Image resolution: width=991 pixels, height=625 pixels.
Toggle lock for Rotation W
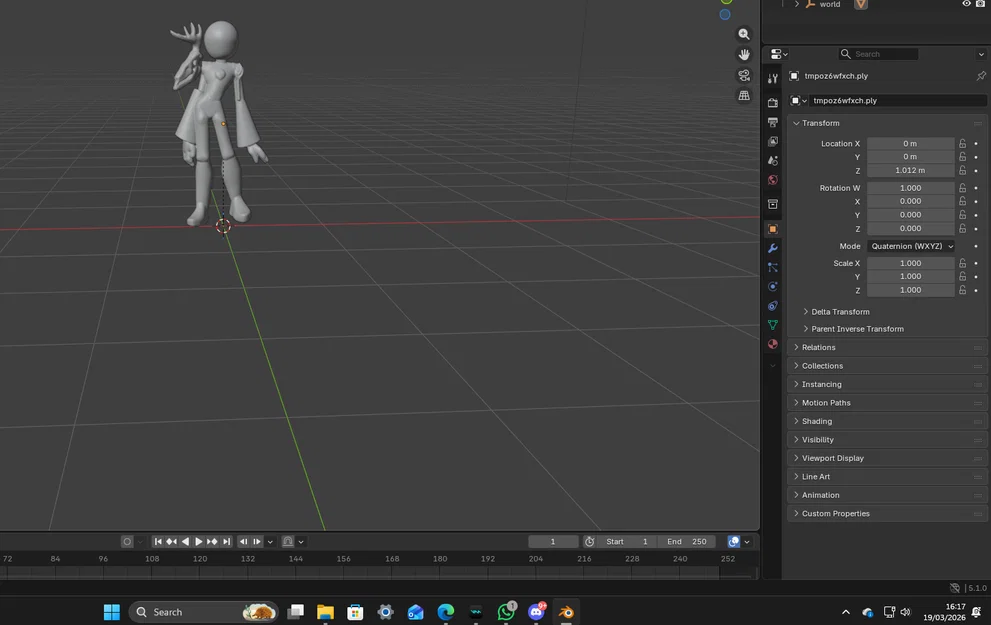(963, 188)
